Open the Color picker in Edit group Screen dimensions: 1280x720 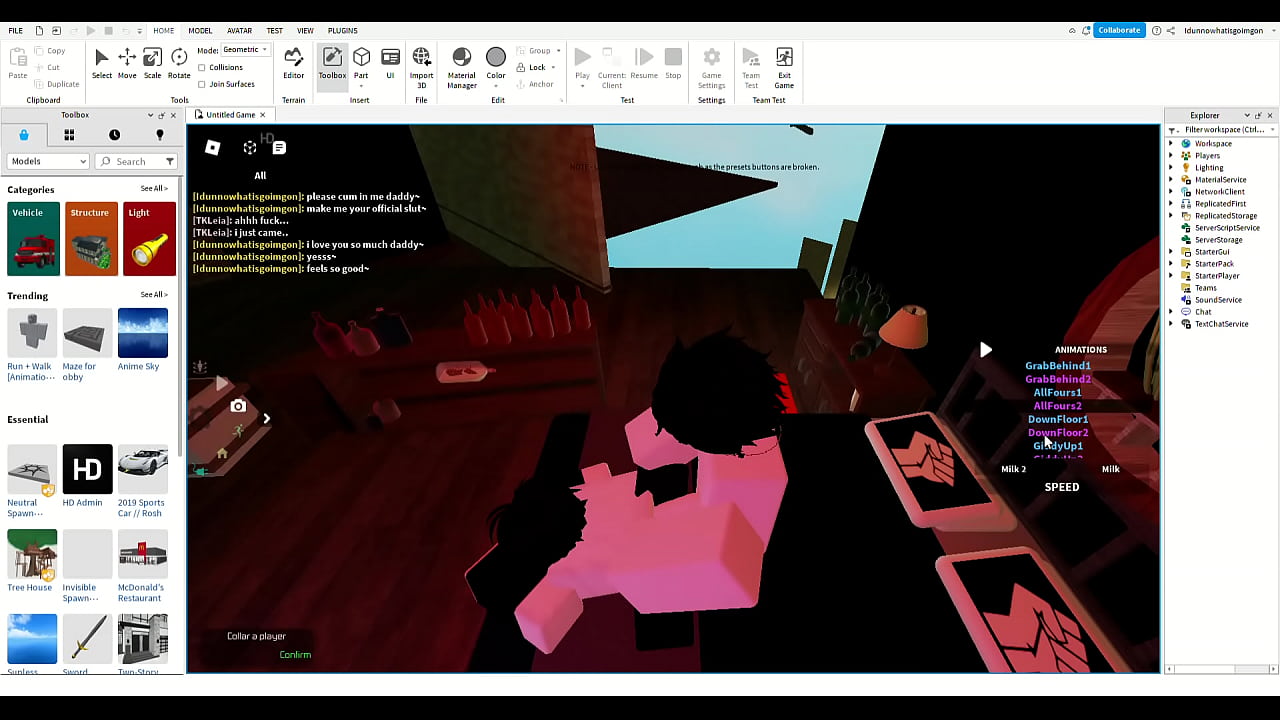[x=496, y=65]
